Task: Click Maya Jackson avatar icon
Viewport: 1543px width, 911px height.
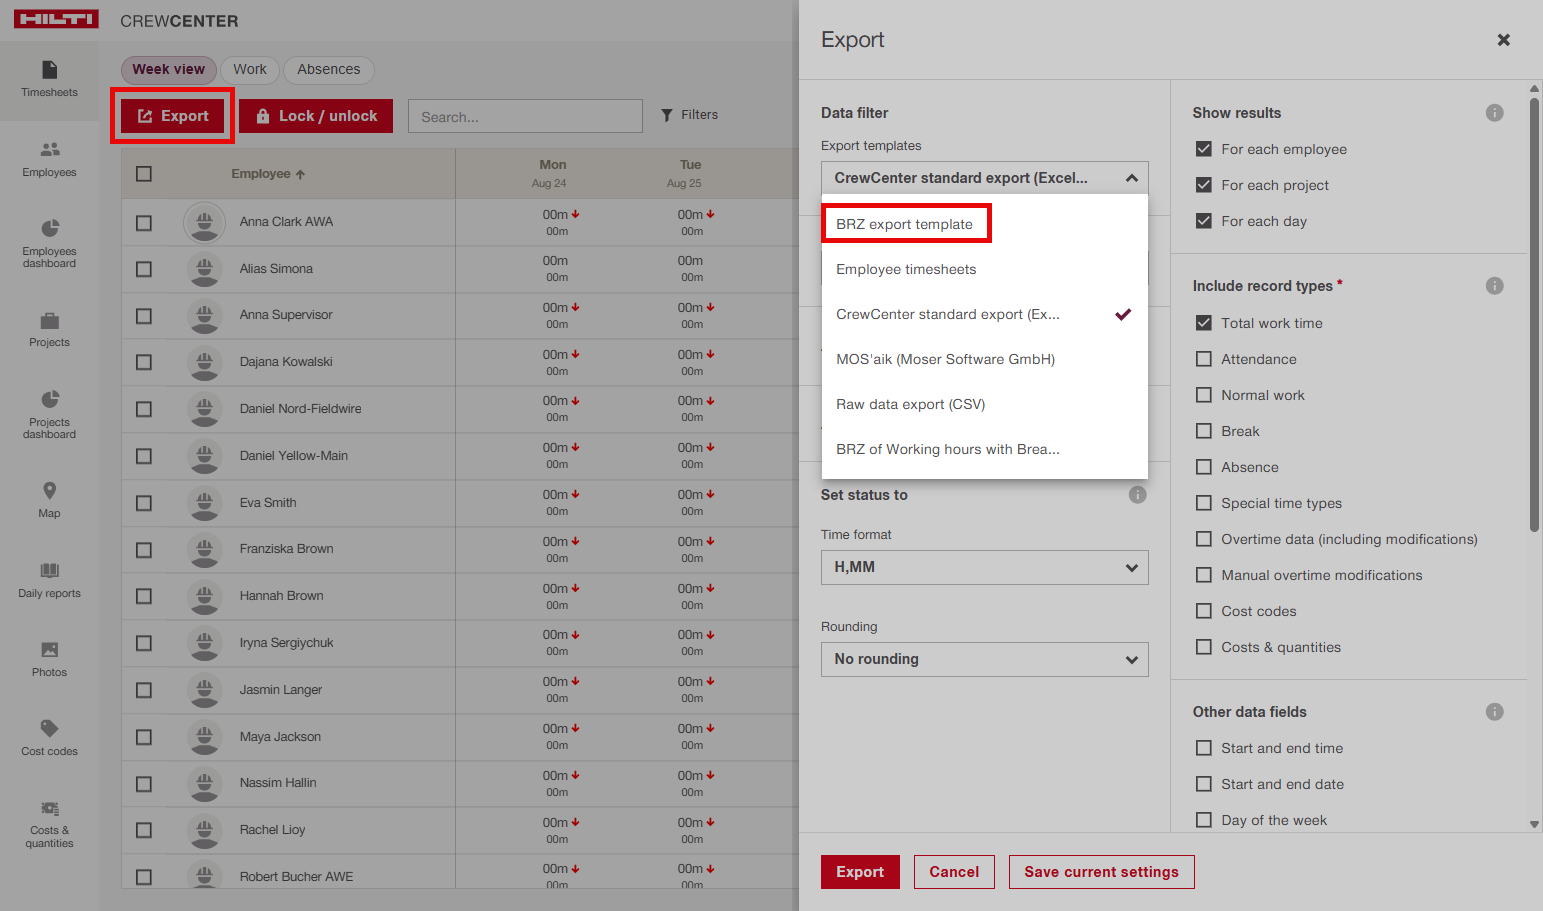Action: click(x=204, y=737)
